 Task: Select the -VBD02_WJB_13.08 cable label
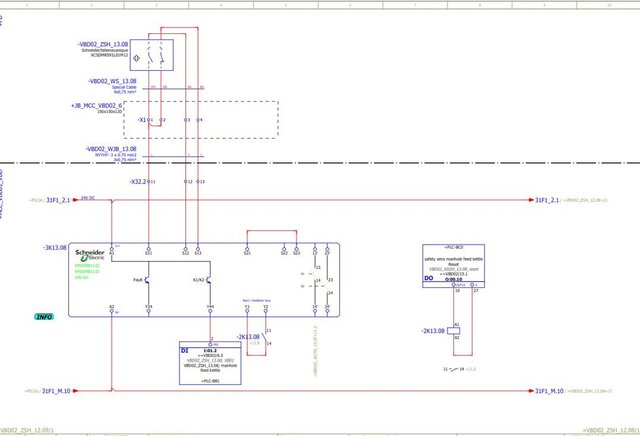(x=110, y=149)
